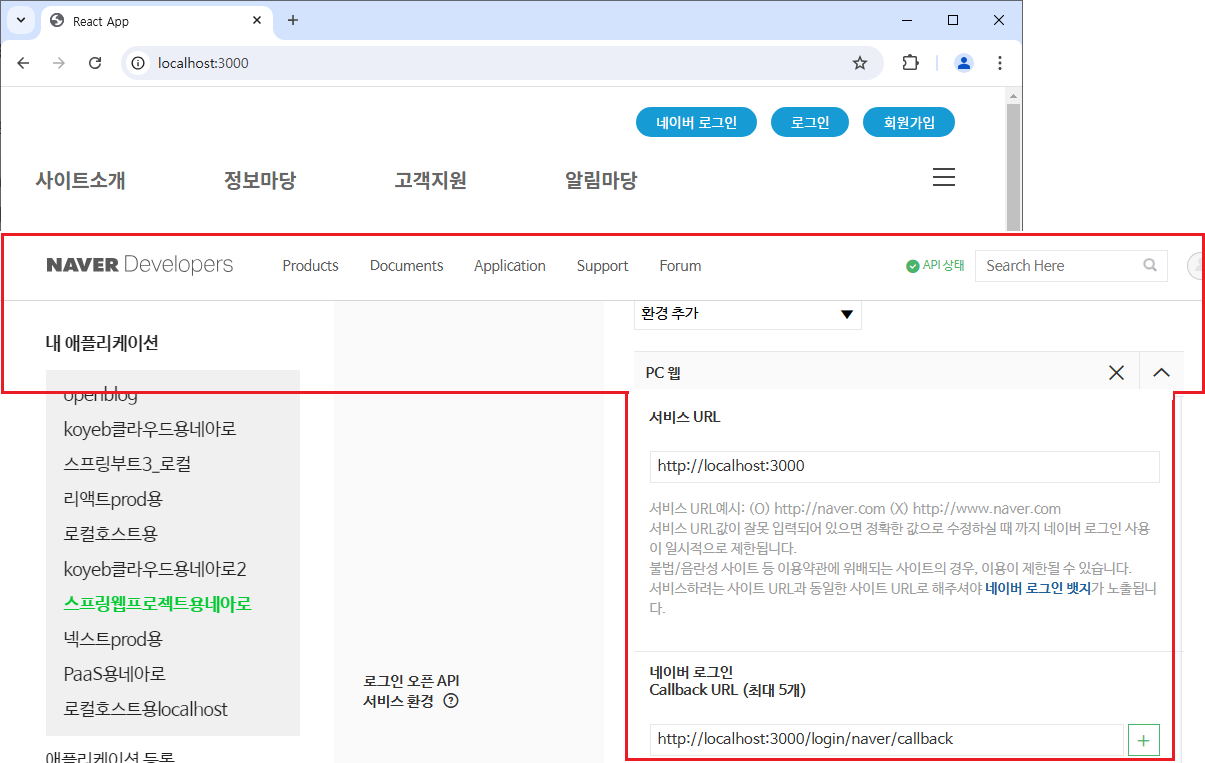Click the browser forward arrow
The image size is (1205, 763).
(x=59, y=63)
